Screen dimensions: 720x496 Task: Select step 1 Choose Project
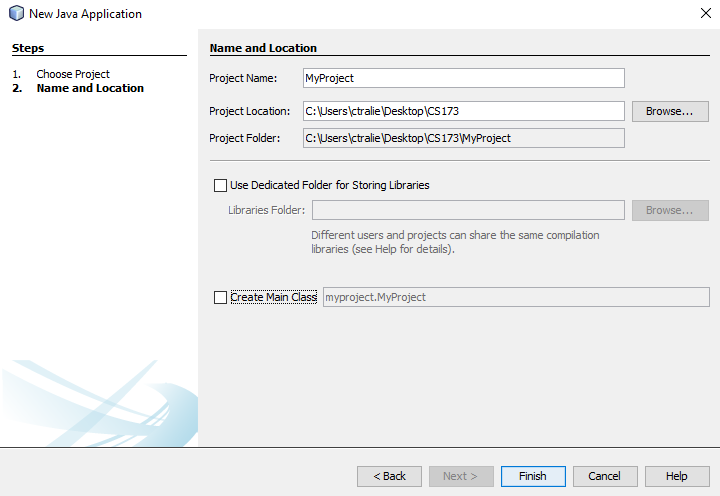[73, 74]
